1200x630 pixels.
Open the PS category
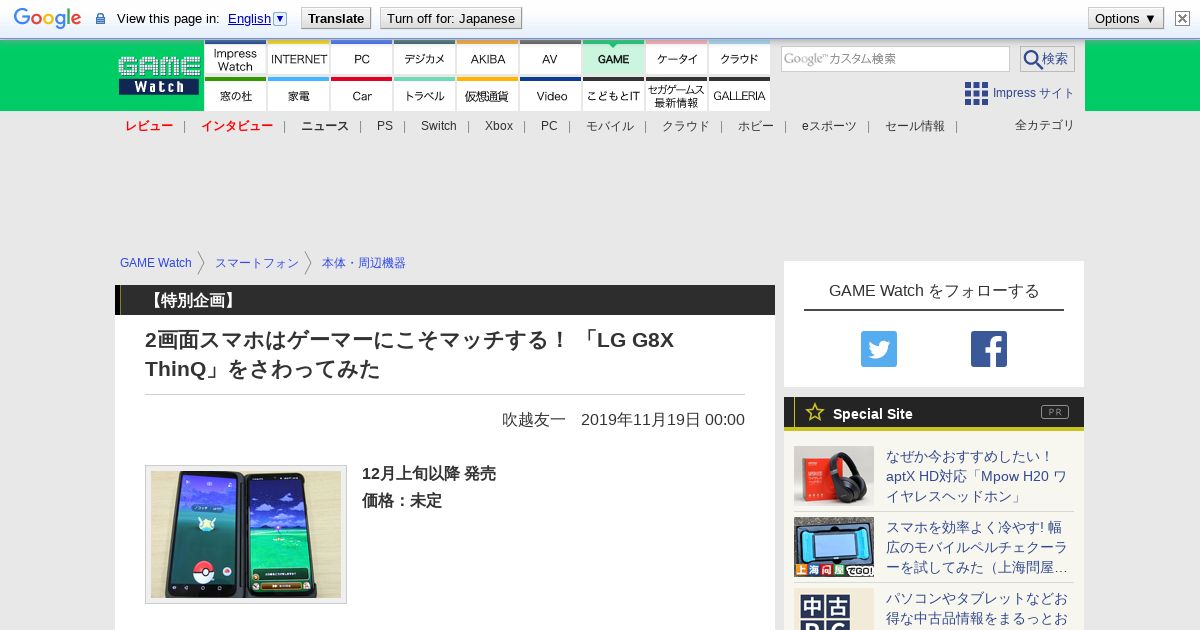(385, 126)
